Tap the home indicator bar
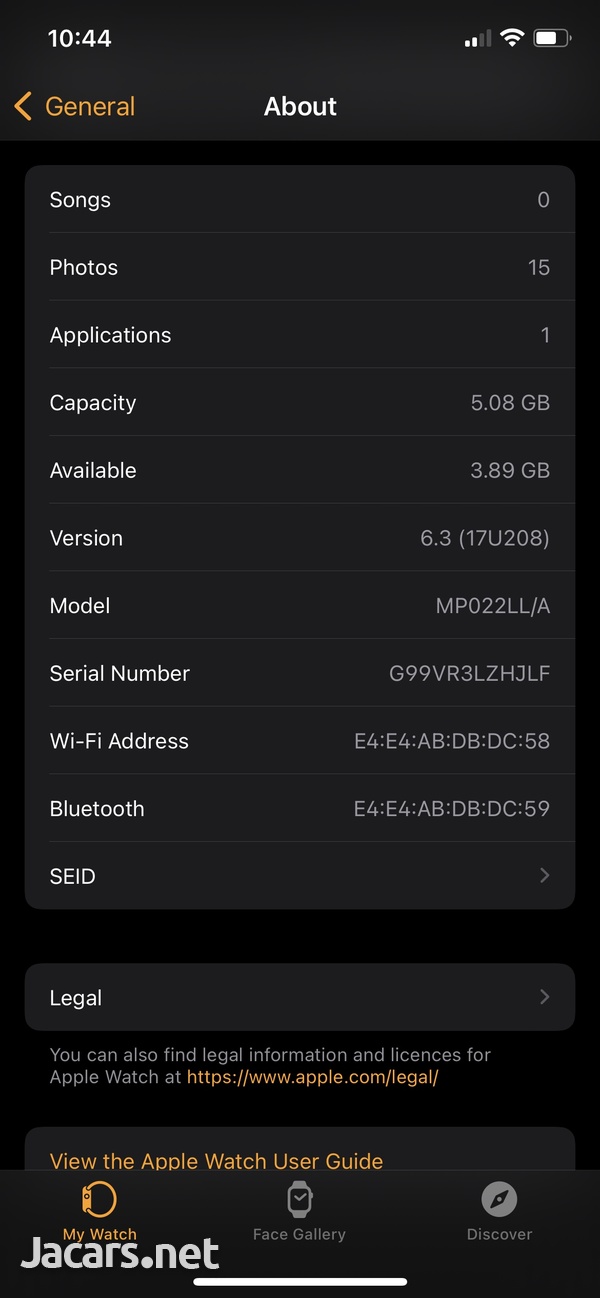This screenshot has height=1298, width=600. pyautogui.click(x=300, y=1281)
